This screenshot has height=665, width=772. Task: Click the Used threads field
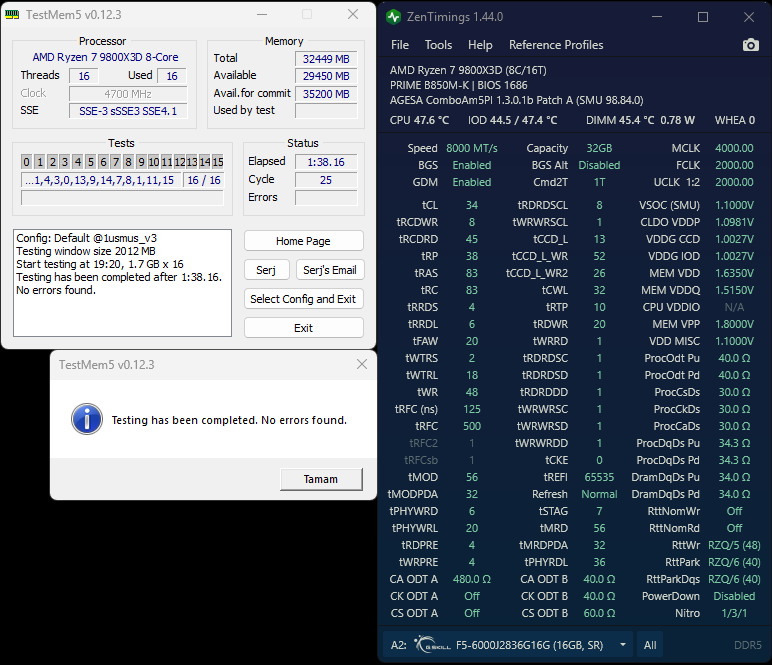tap(172, 76)
